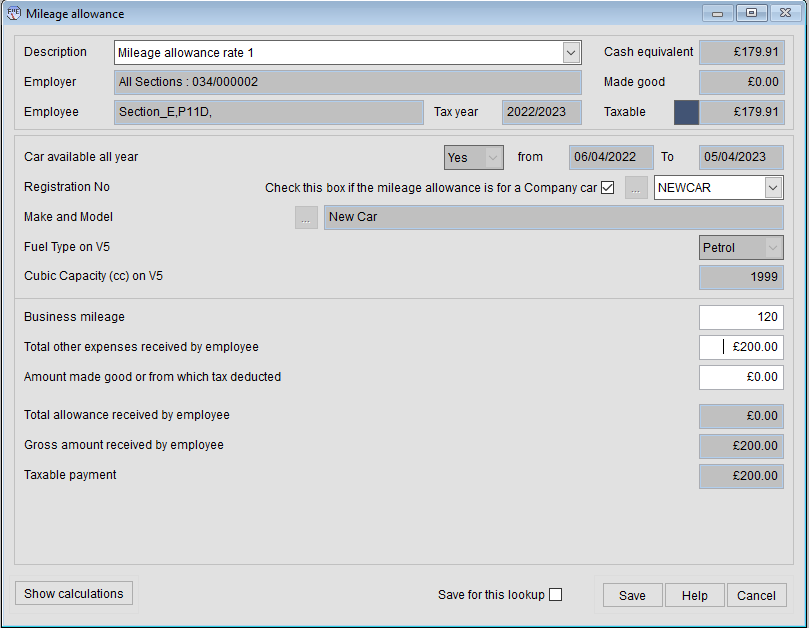Click the Business mileage input field
Image resolution: width=809 pixels, height=628 pixels.
741,317
